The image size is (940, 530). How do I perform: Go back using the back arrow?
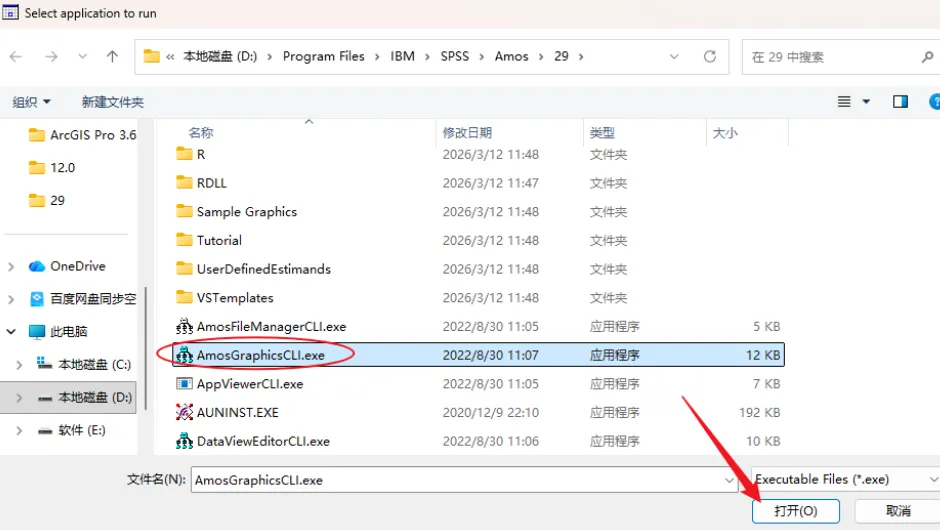tap(16, 56)
